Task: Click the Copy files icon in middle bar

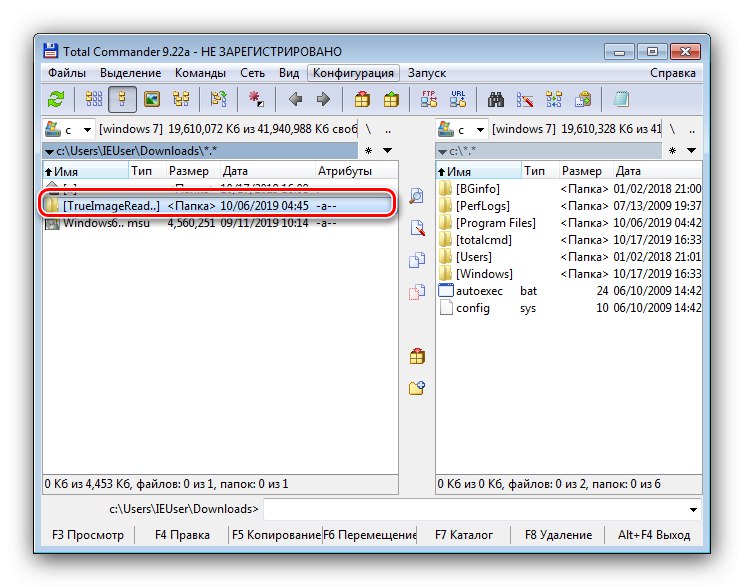Action: click(x=417, y=260)
